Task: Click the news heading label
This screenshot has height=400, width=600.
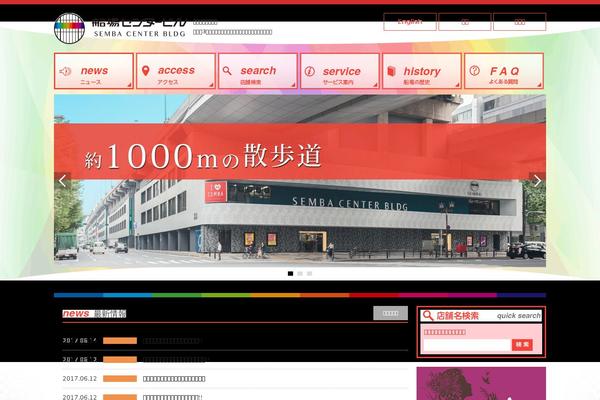Action: click(94, 314)
